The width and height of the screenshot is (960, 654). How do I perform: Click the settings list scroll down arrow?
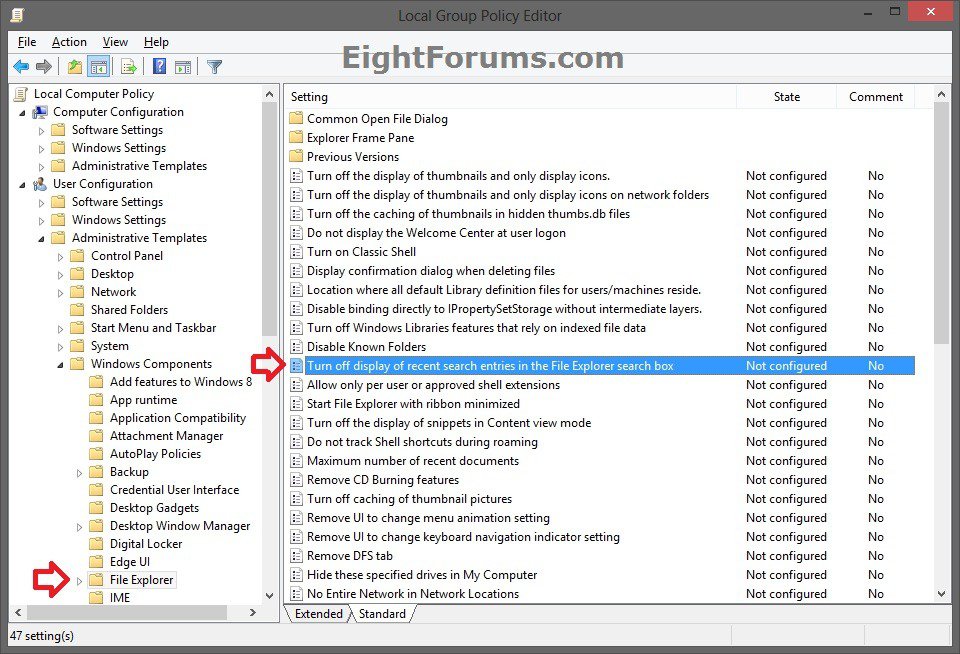click(941, 593)
